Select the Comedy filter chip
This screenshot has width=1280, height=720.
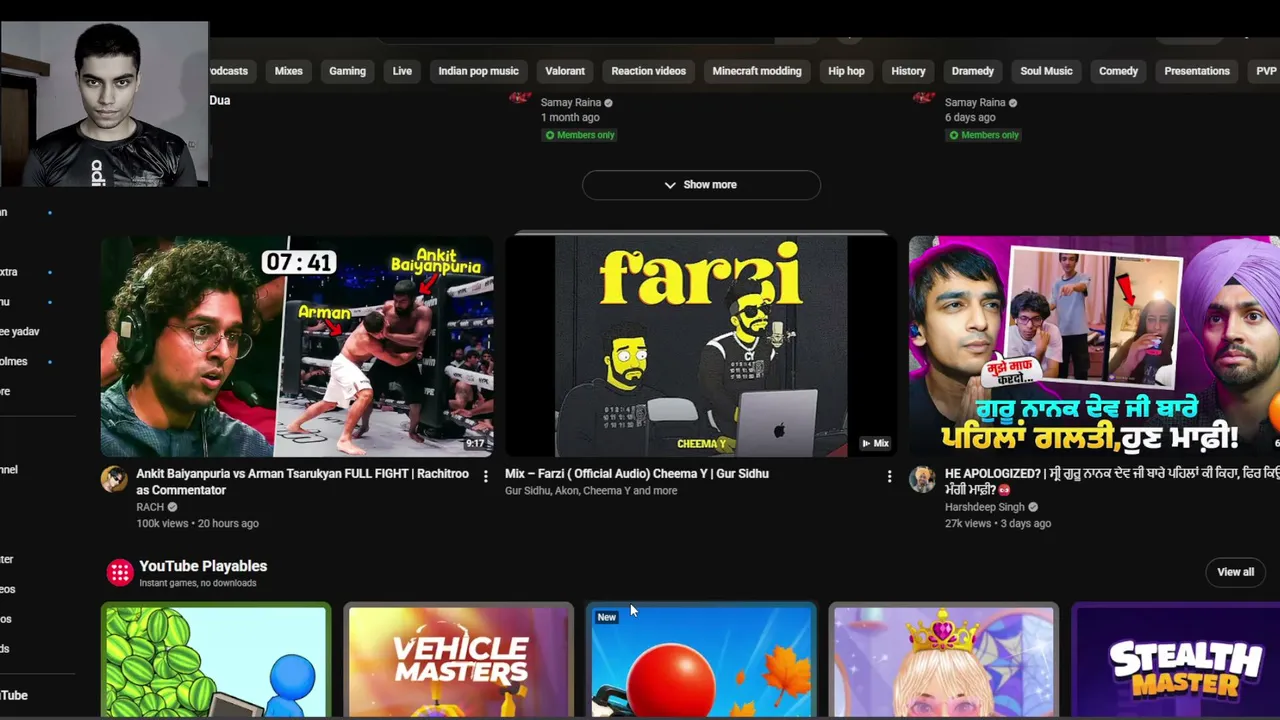[1118, 71]
